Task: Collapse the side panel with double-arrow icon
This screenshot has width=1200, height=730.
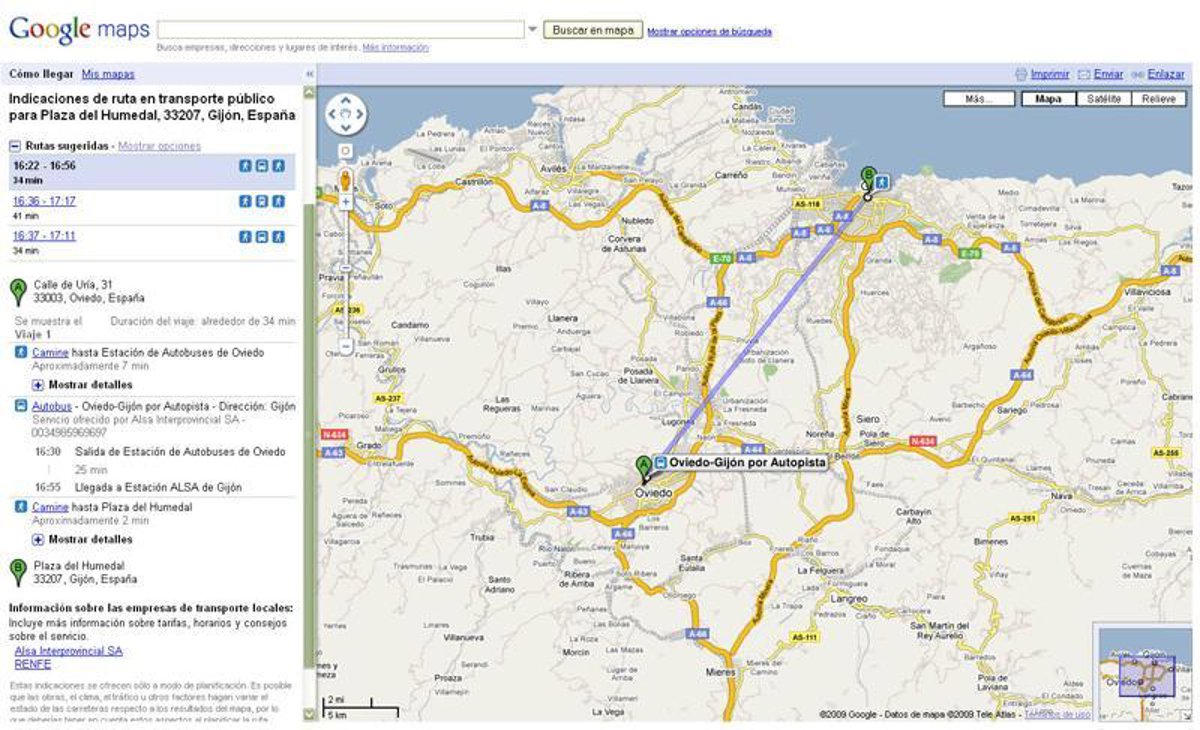Action: 309,74
